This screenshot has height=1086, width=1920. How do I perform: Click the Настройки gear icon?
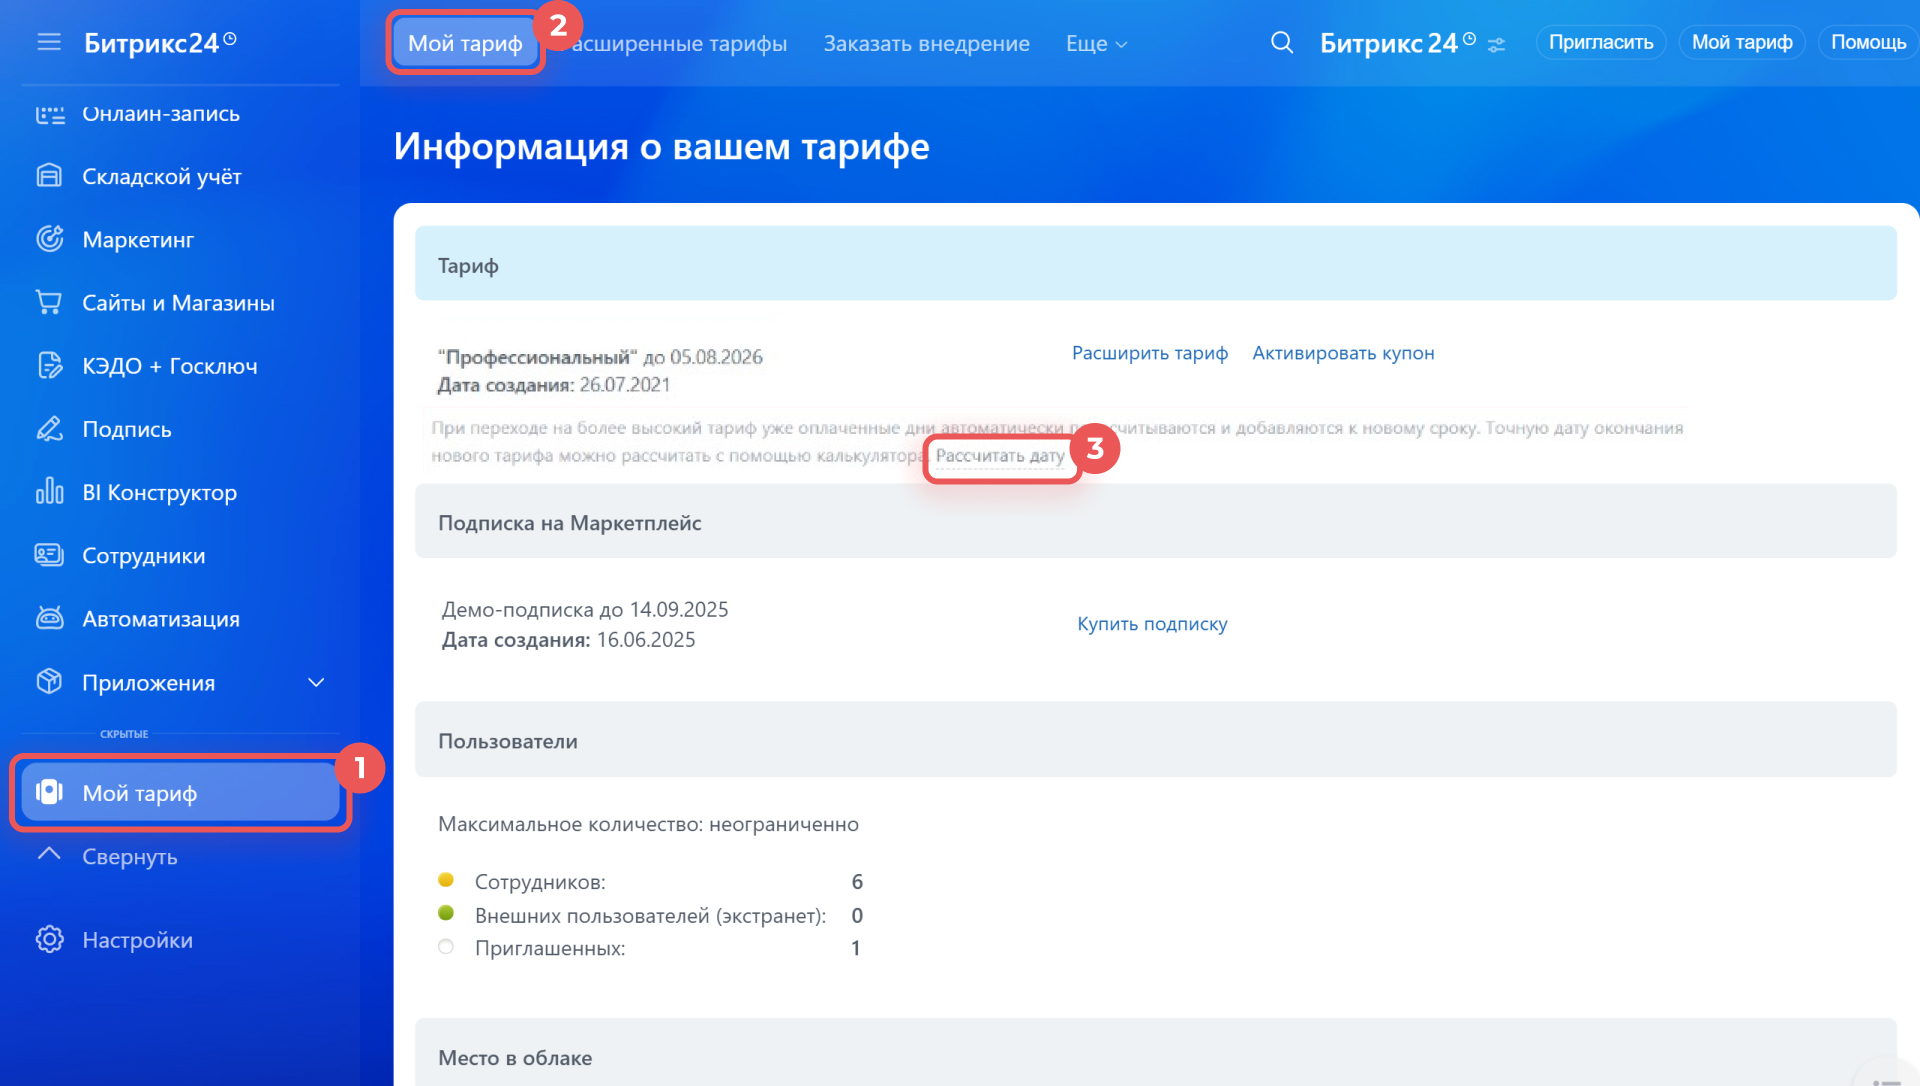[49, 940]
